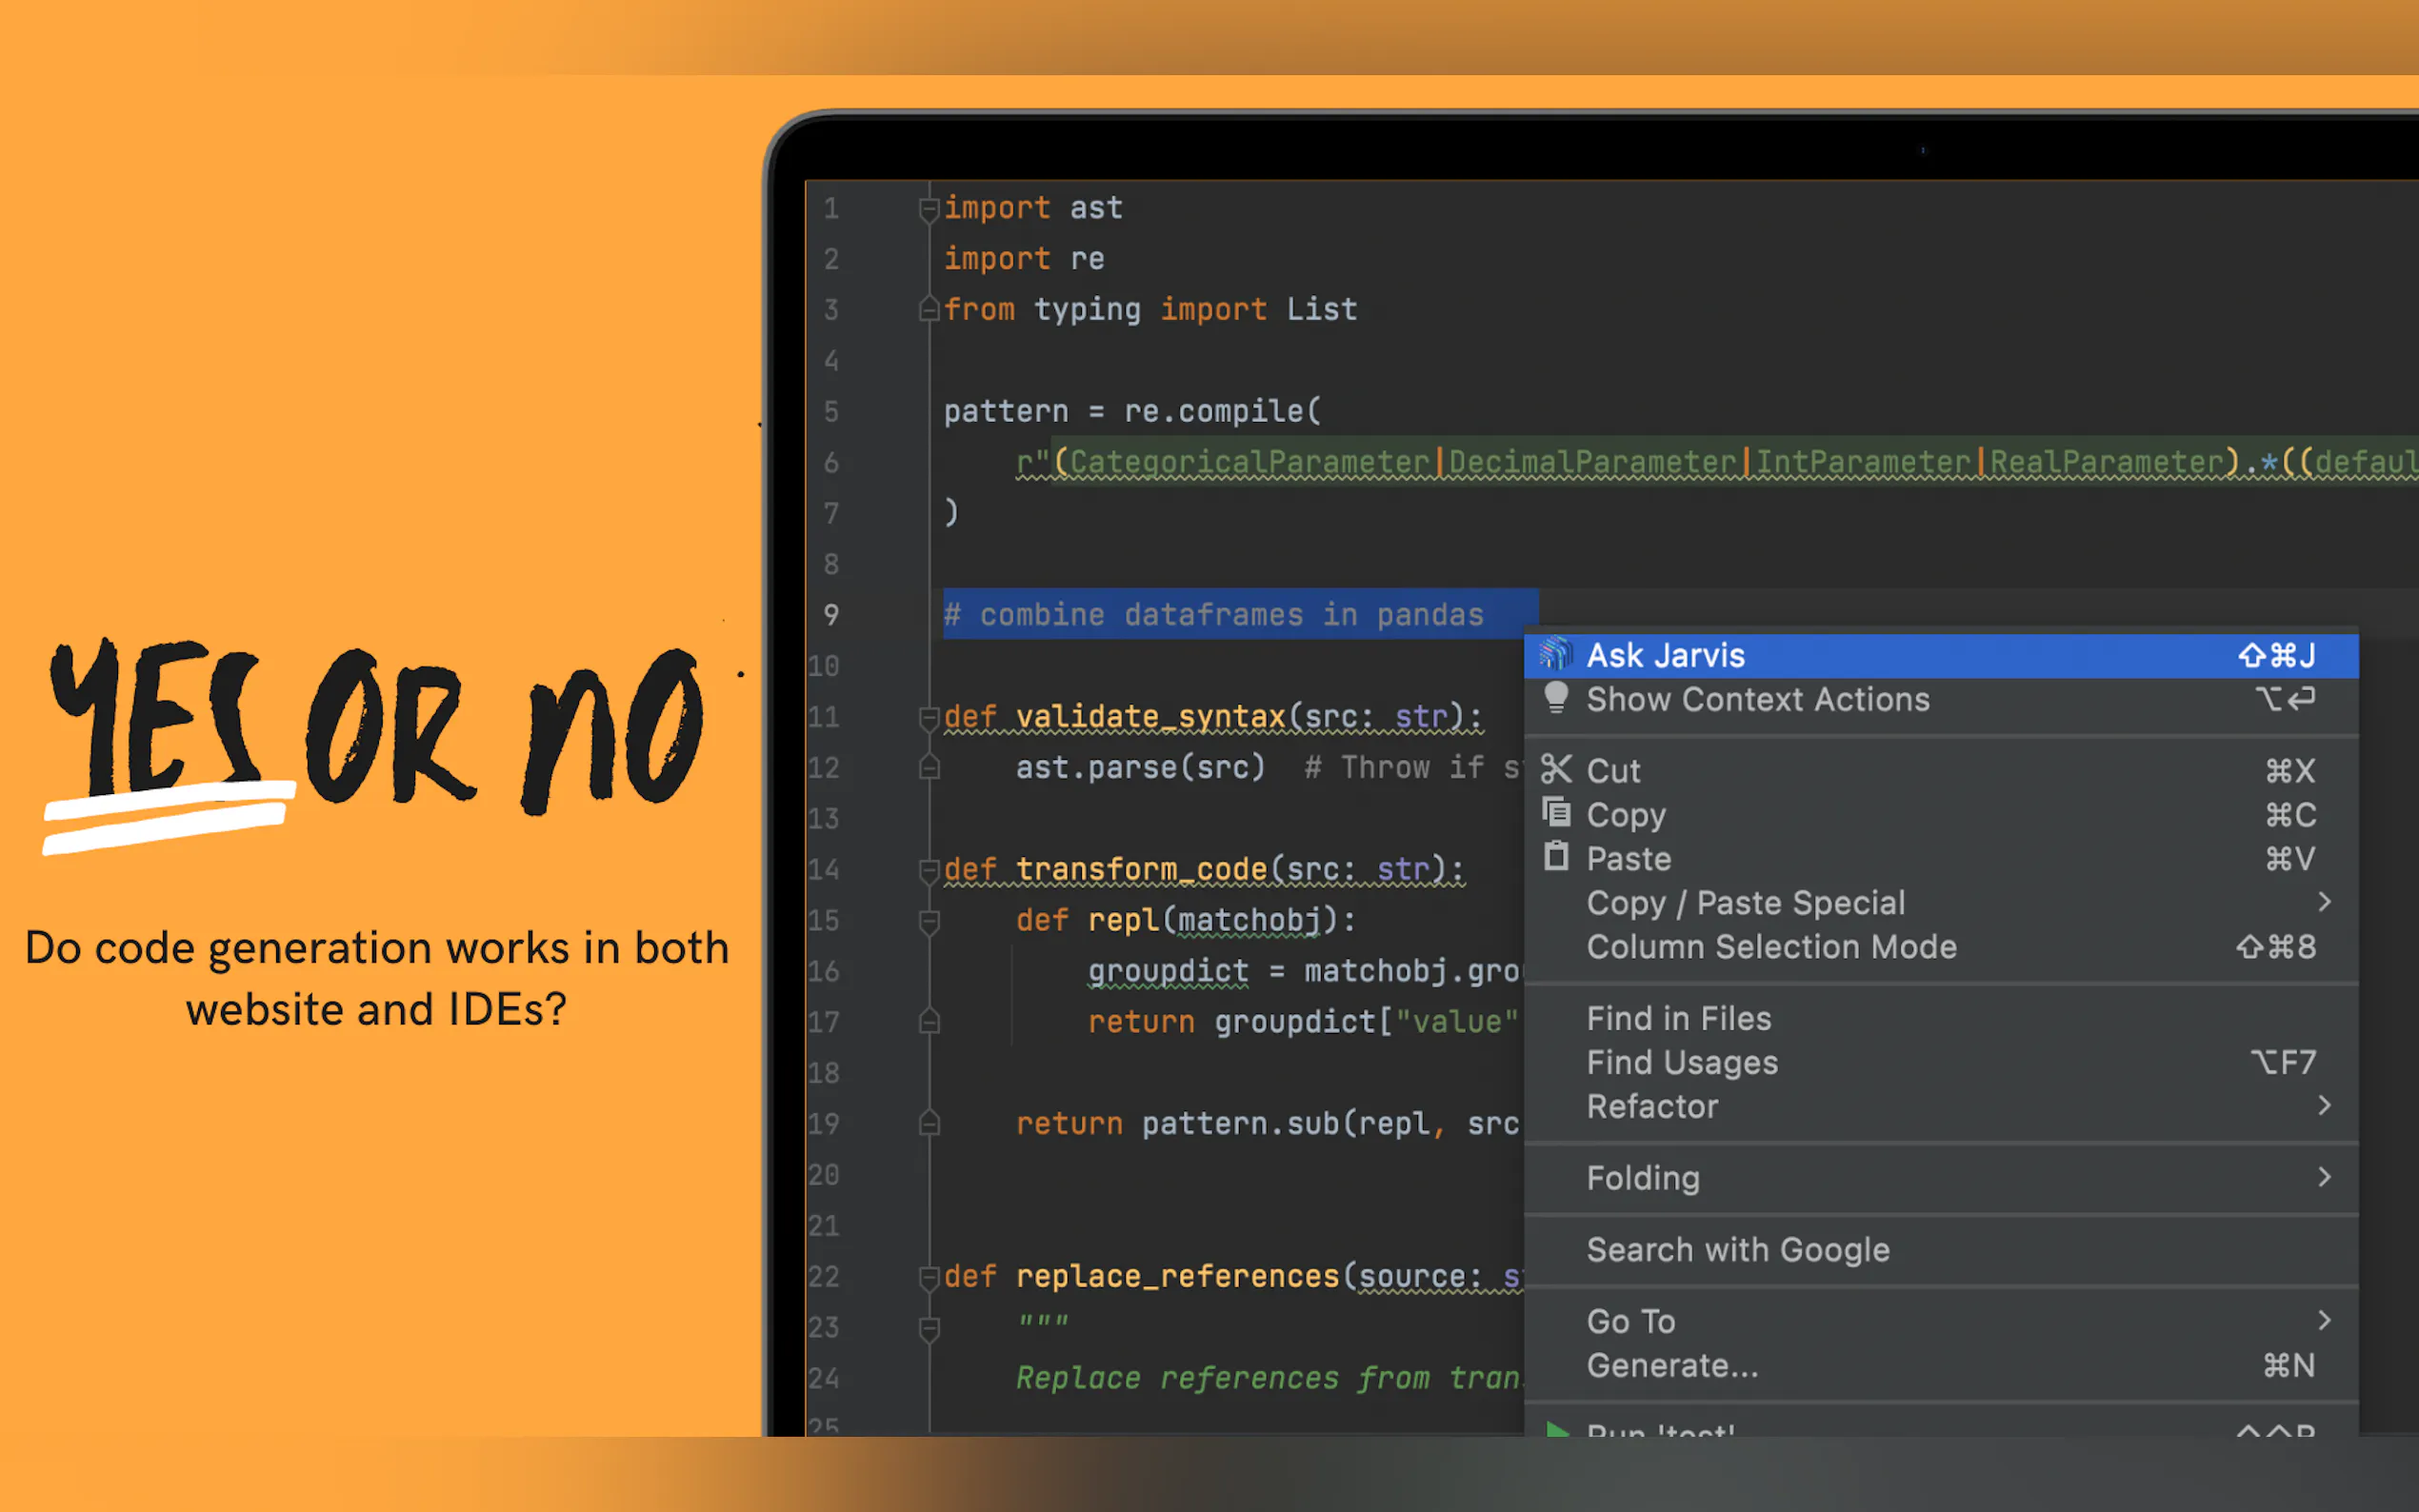Image resolution: width=2419 pixels, height=1512 pixels.
Task: Click fold end marker on line 12
Action: point(929,768)
